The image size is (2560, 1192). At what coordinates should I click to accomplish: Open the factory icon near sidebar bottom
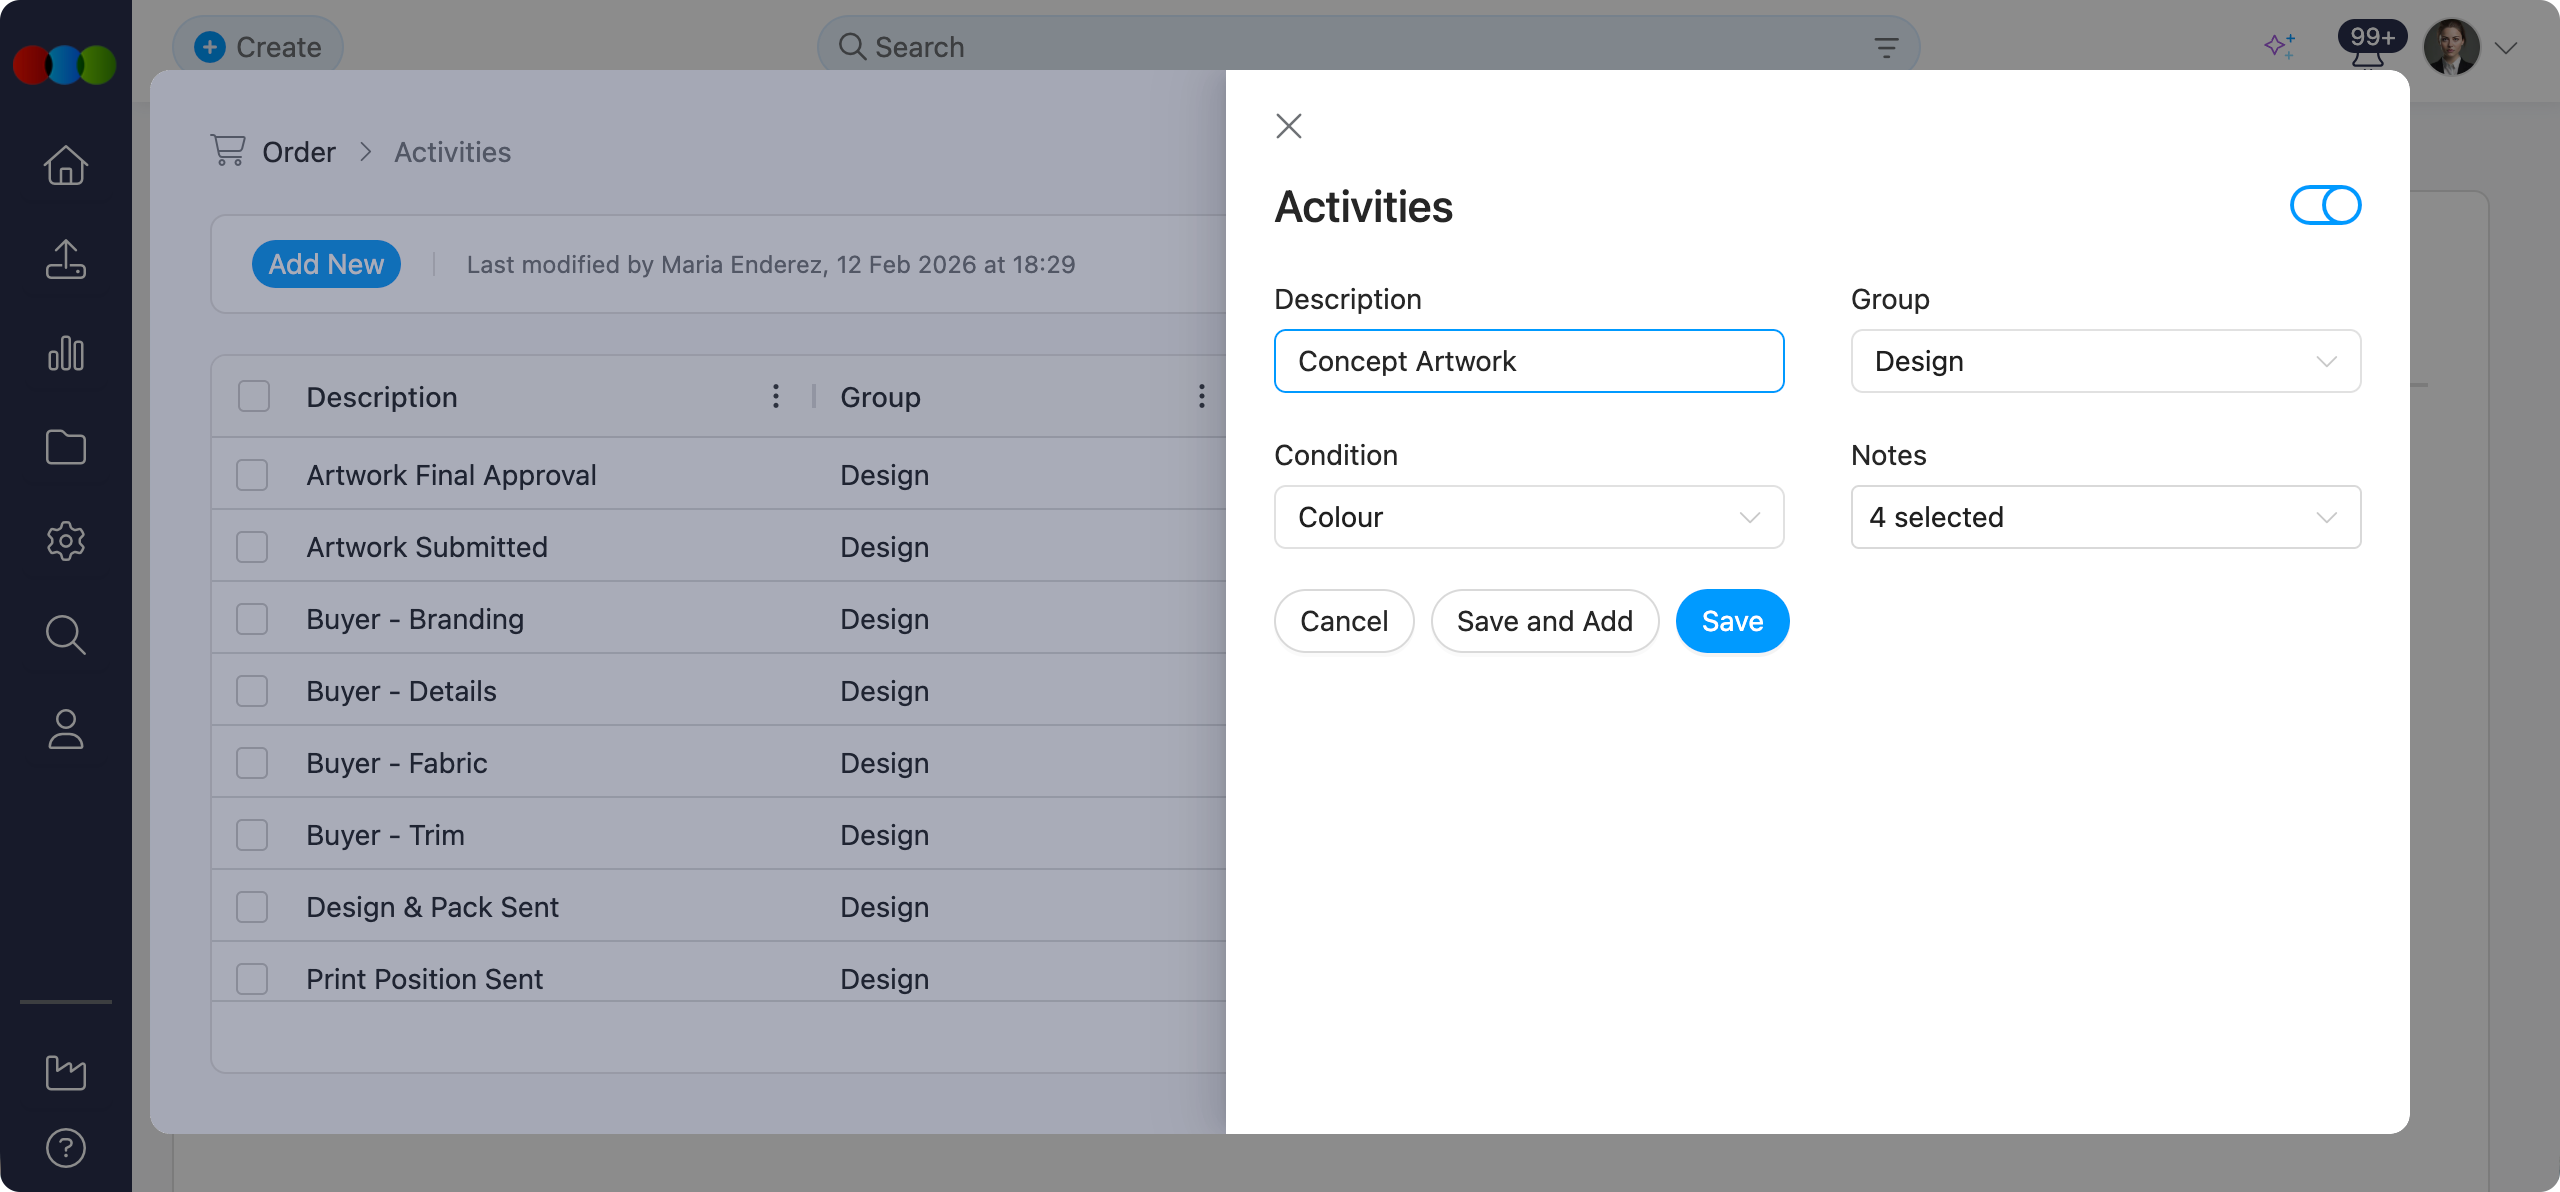[65, 1073]
